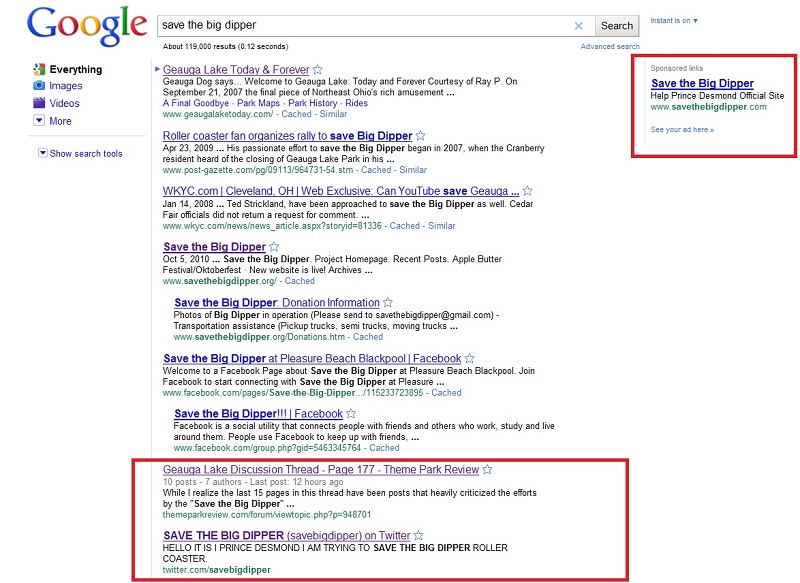
Task: Star the Geauga Lake Discussion Thread result
Action: pyautogui.click(x=487, y=470)
